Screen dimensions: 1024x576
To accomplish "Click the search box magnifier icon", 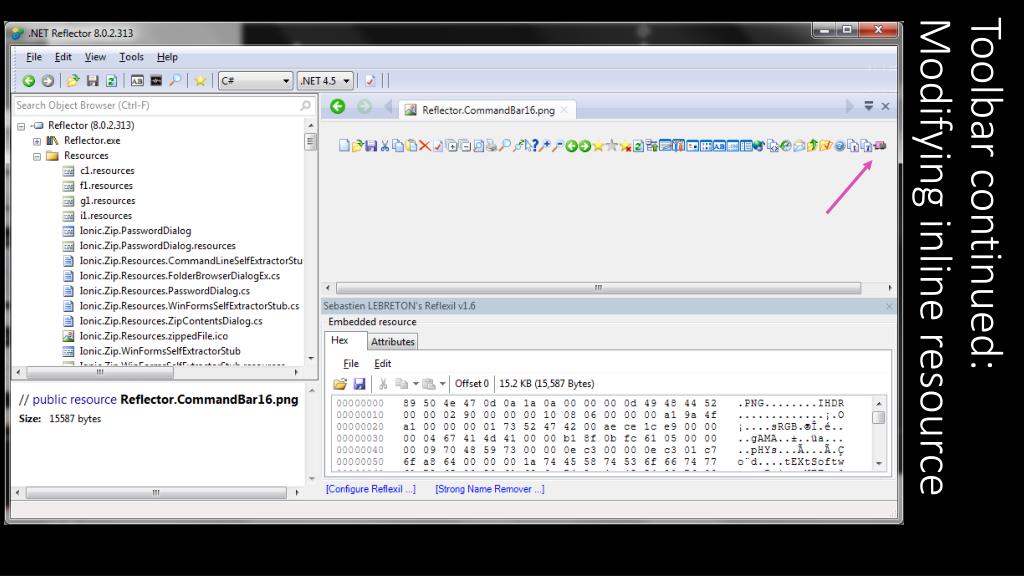I will pos(306,105).
